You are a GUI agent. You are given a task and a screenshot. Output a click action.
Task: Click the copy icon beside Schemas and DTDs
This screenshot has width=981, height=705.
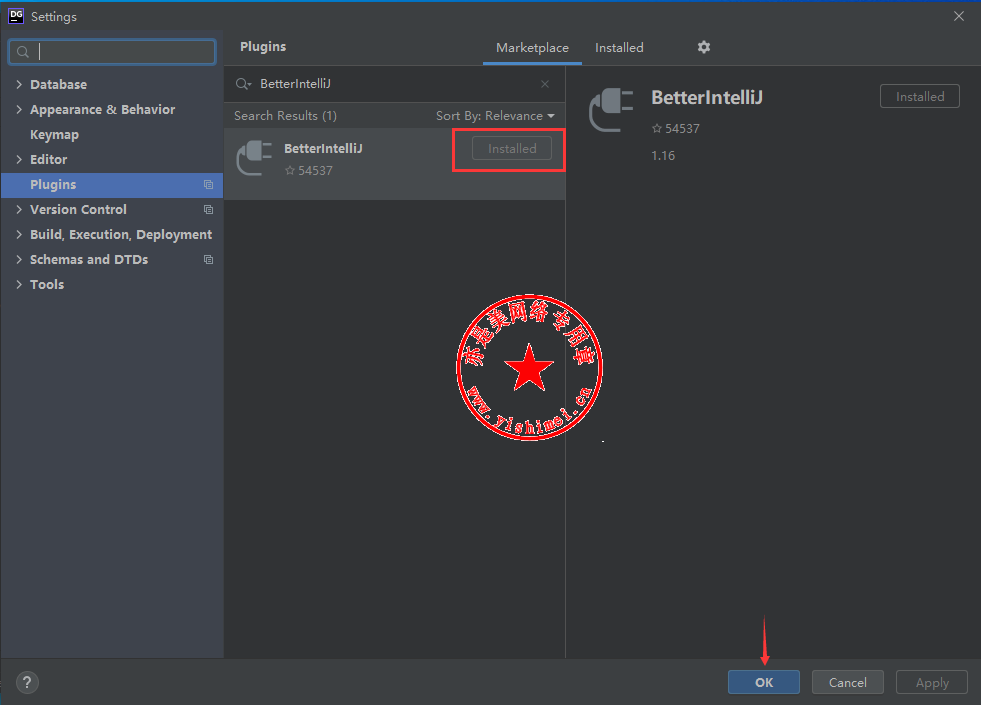(x=208, y=260)
